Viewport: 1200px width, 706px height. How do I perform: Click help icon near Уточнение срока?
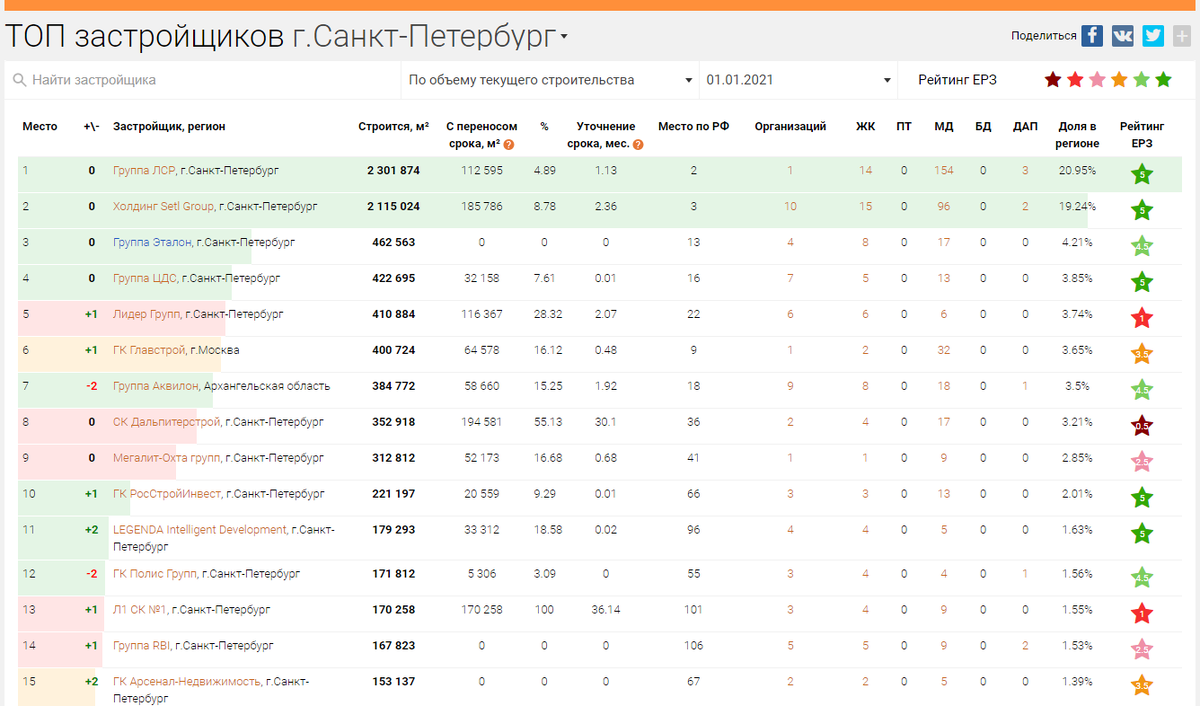pos(638,144)
